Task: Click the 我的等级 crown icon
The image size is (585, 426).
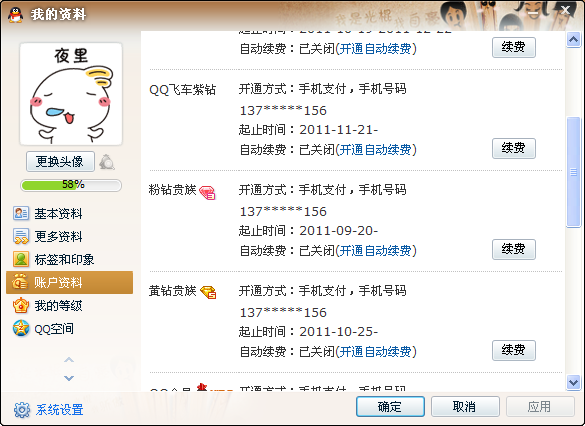Action: (x=21, y=306)
